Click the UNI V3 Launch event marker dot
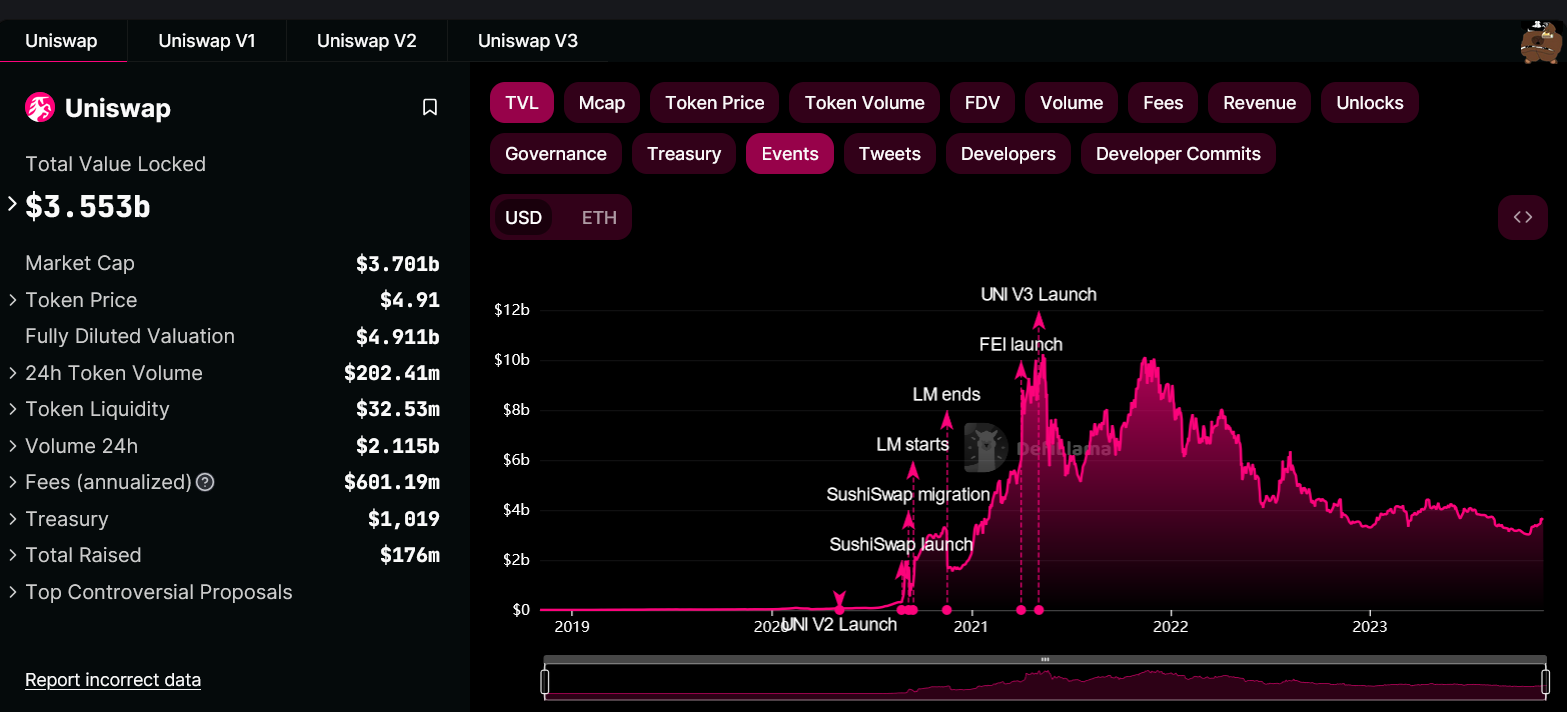This screenshot has height=712, width=1567. click(x=1039, y=610)
